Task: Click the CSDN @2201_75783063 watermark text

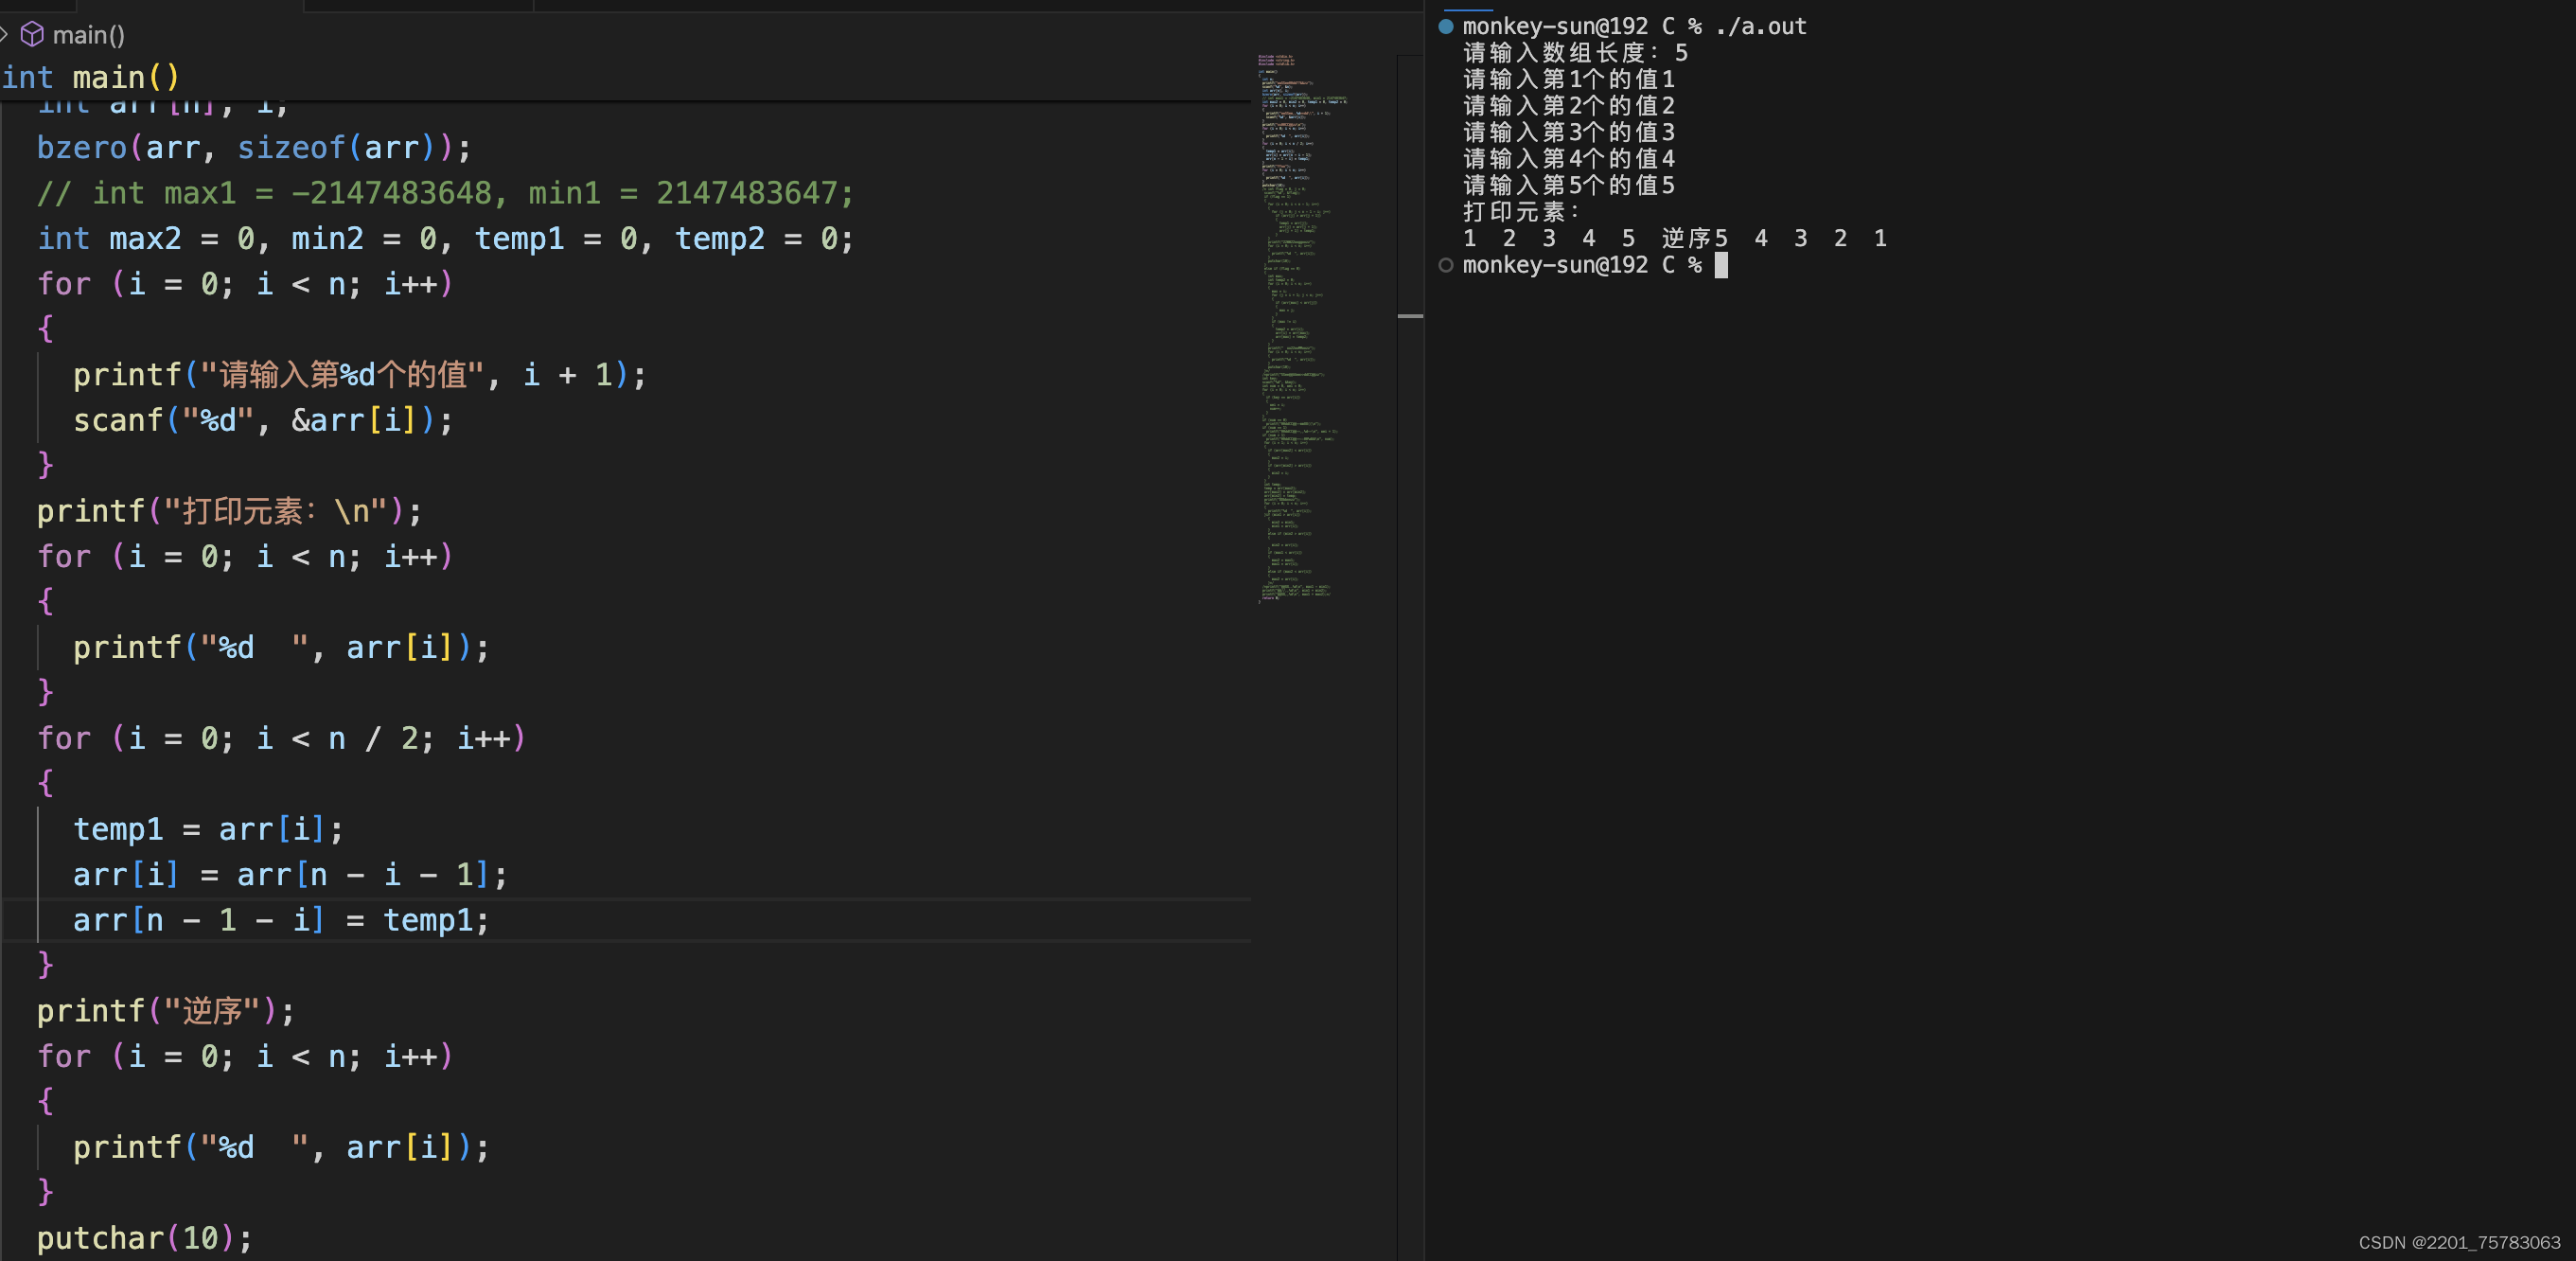Action: pos(2458,1242)
